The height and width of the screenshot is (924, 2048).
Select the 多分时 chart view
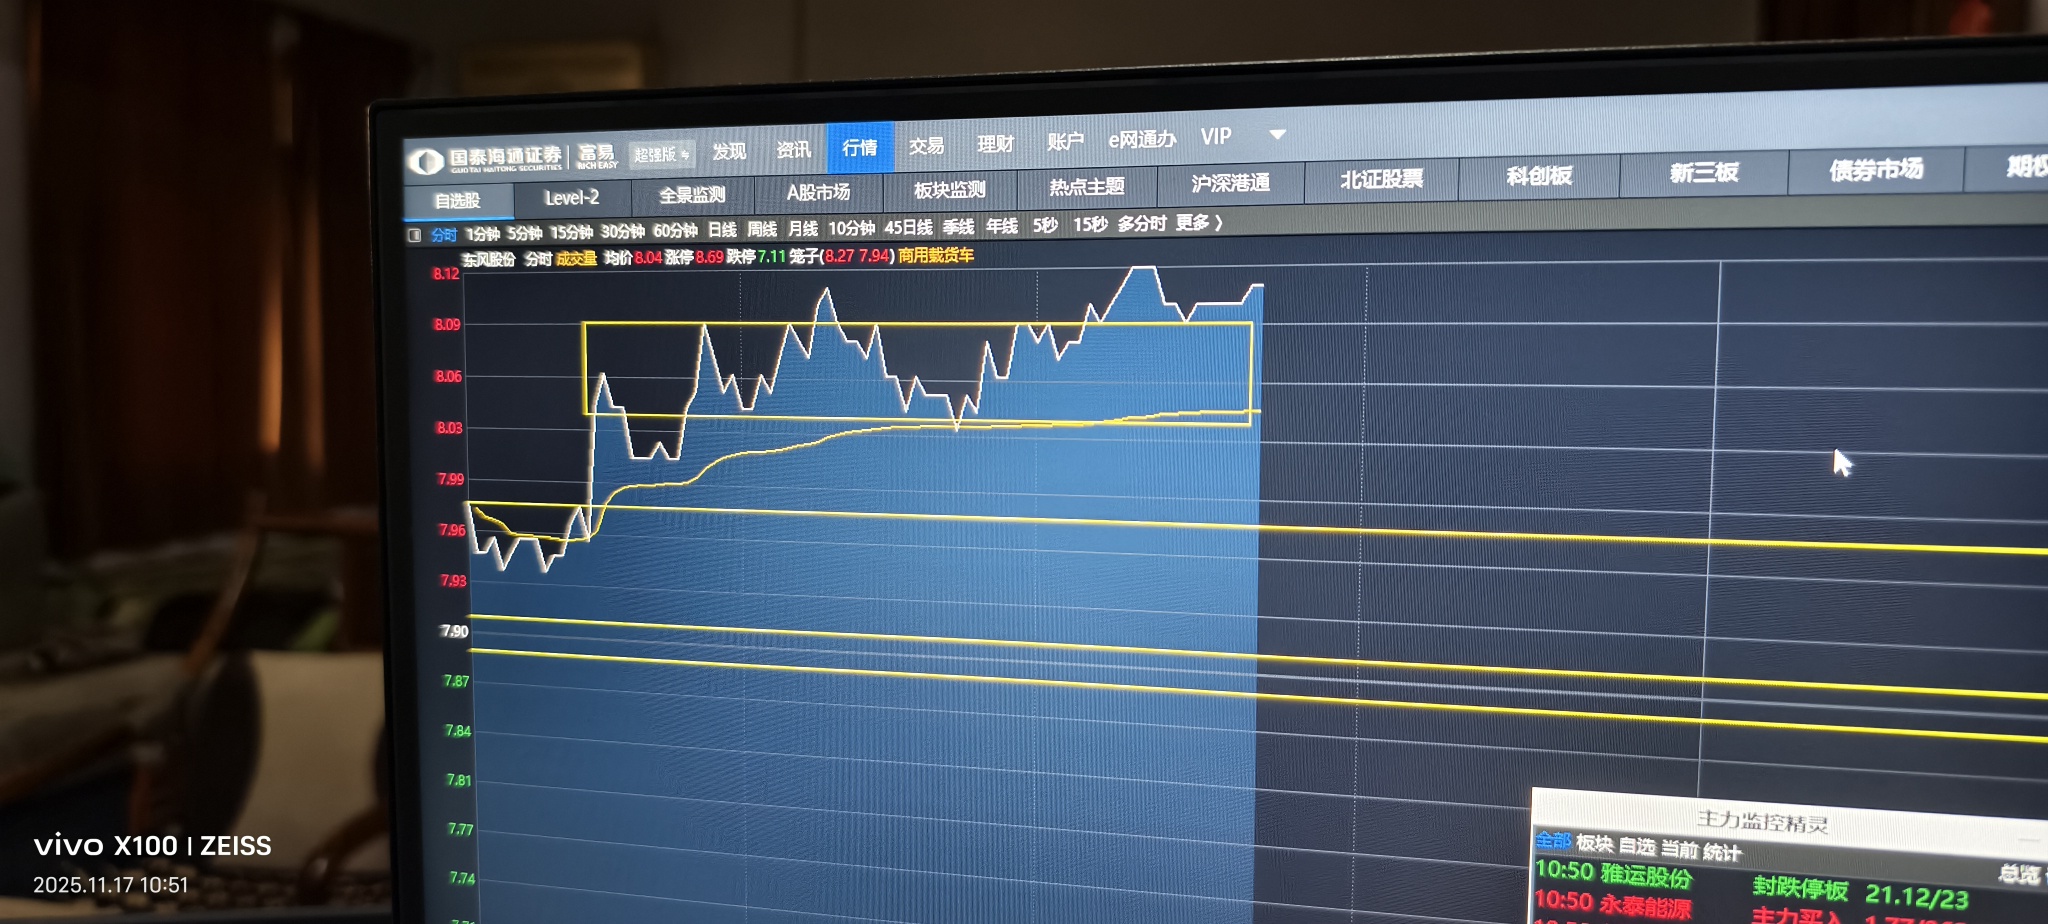coord(1142,223)
